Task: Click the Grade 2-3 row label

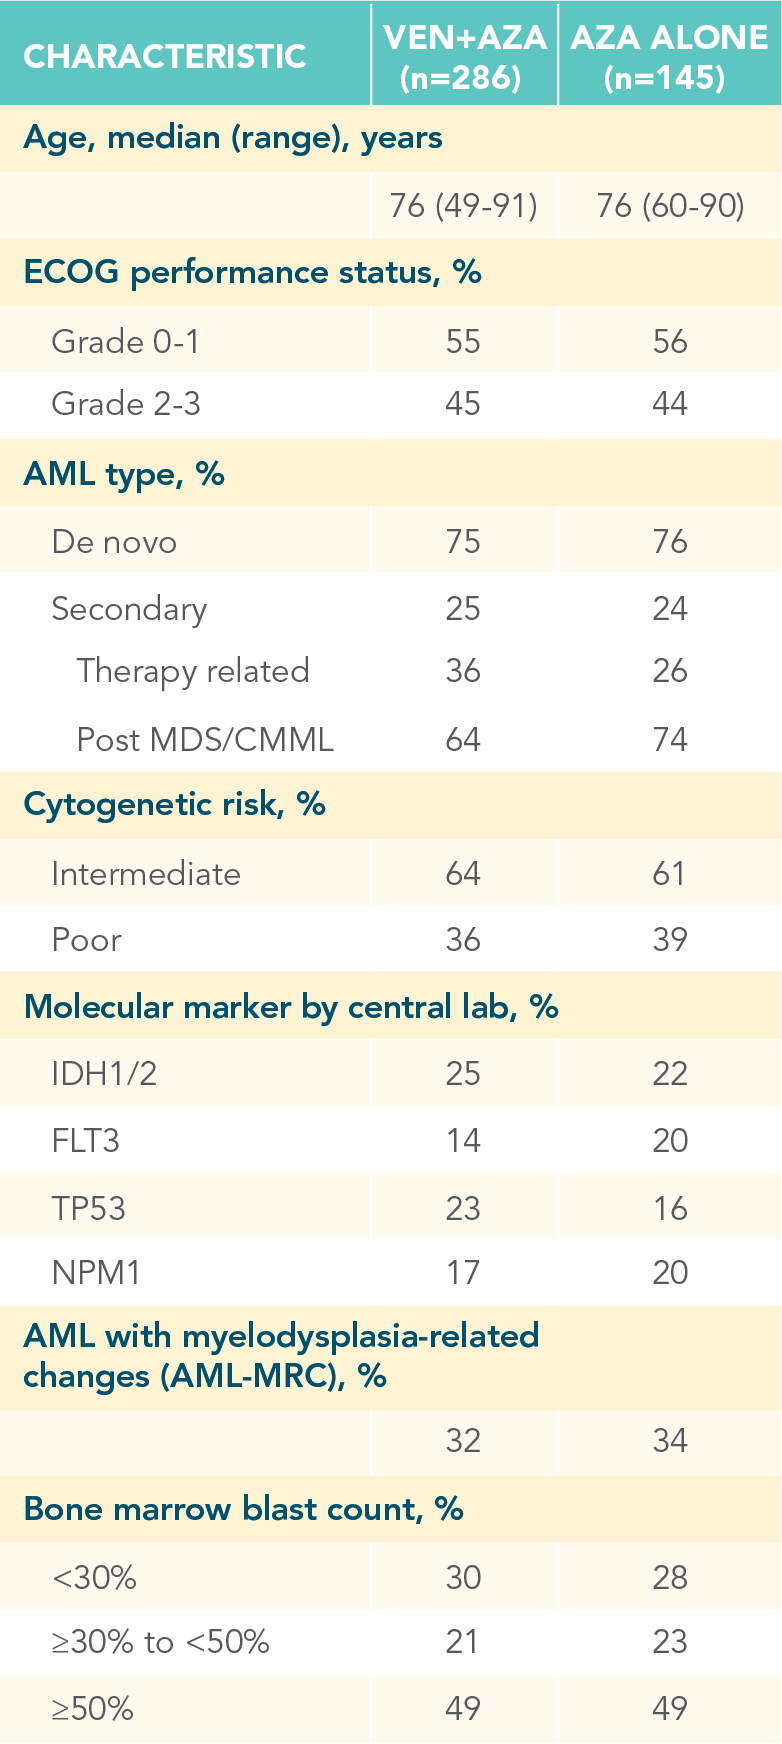Action: pyautogui.click(x=125, y=404)
